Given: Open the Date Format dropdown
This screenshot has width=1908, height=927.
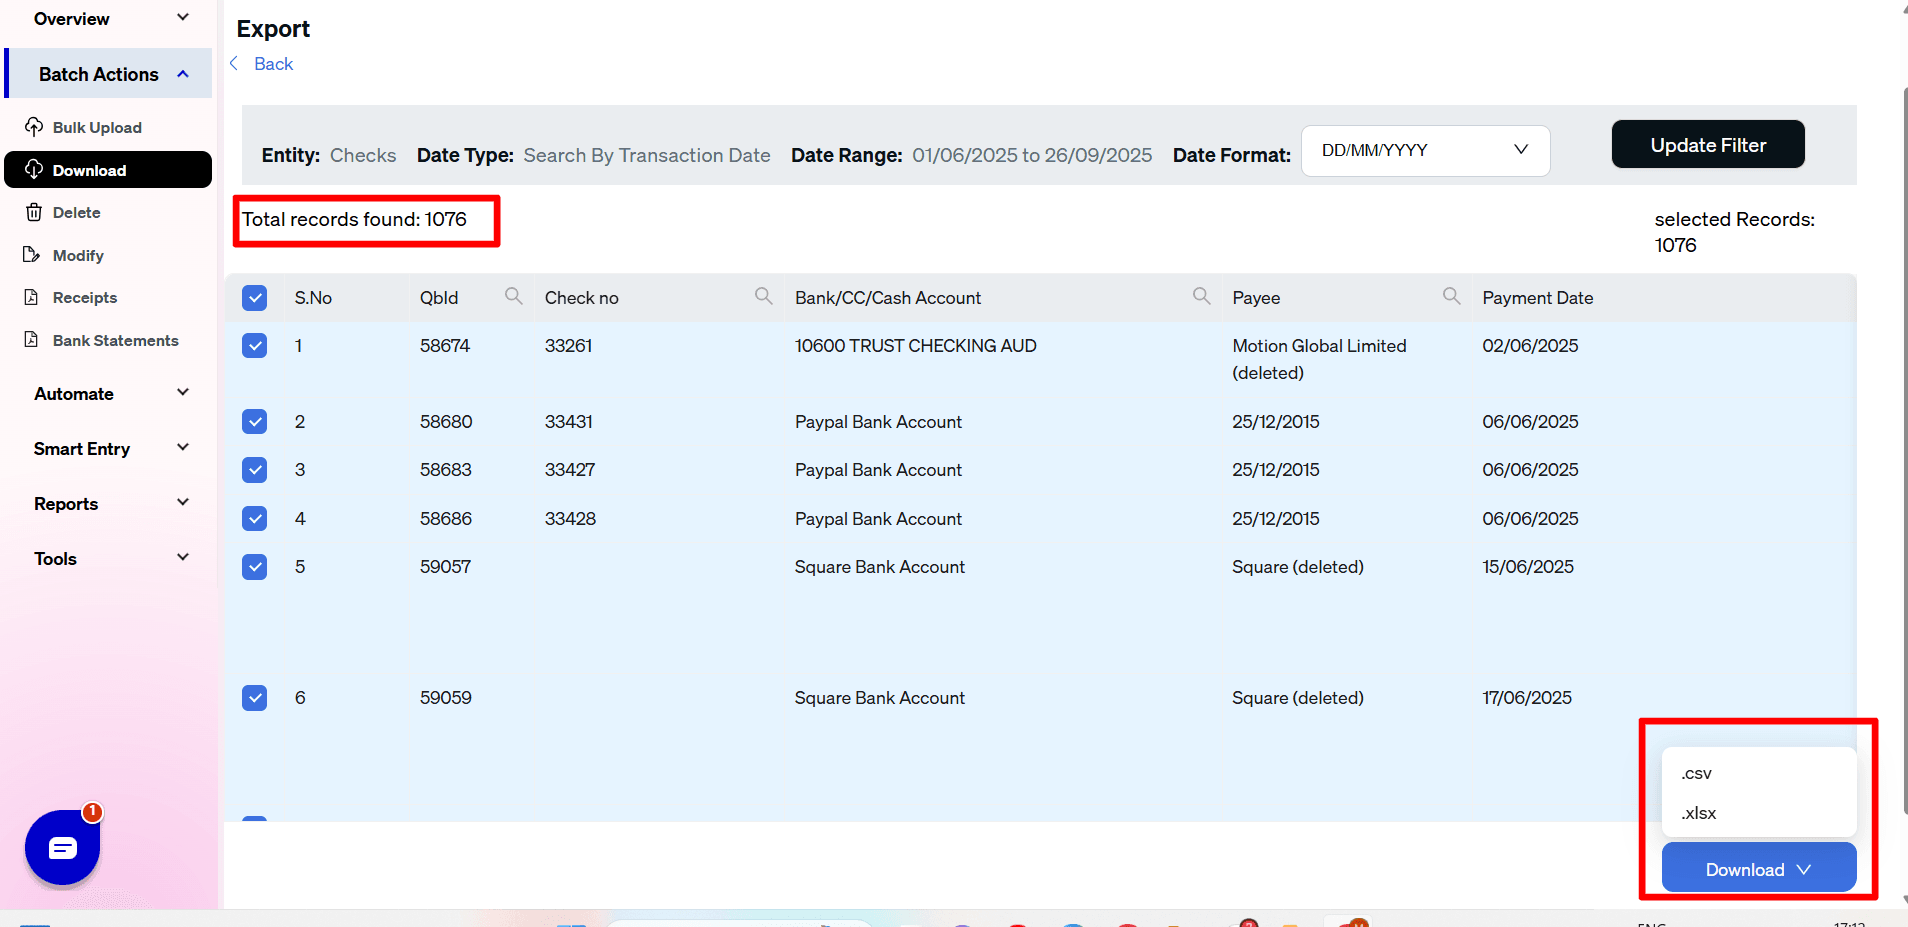Looking at the screenshot, I should click(x=1424, y=151).
